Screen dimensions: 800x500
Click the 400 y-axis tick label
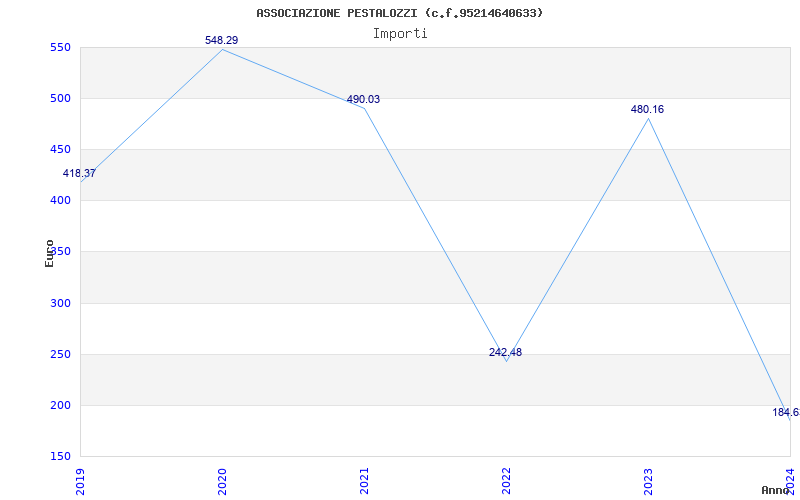click(x=60, y=201)
